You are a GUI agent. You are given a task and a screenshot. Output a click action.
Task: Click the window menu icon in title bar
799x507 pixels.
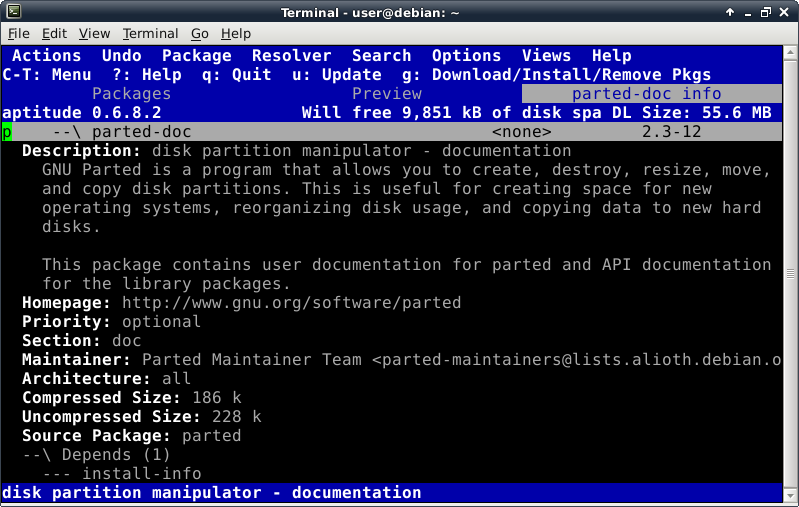click(12, 10)
